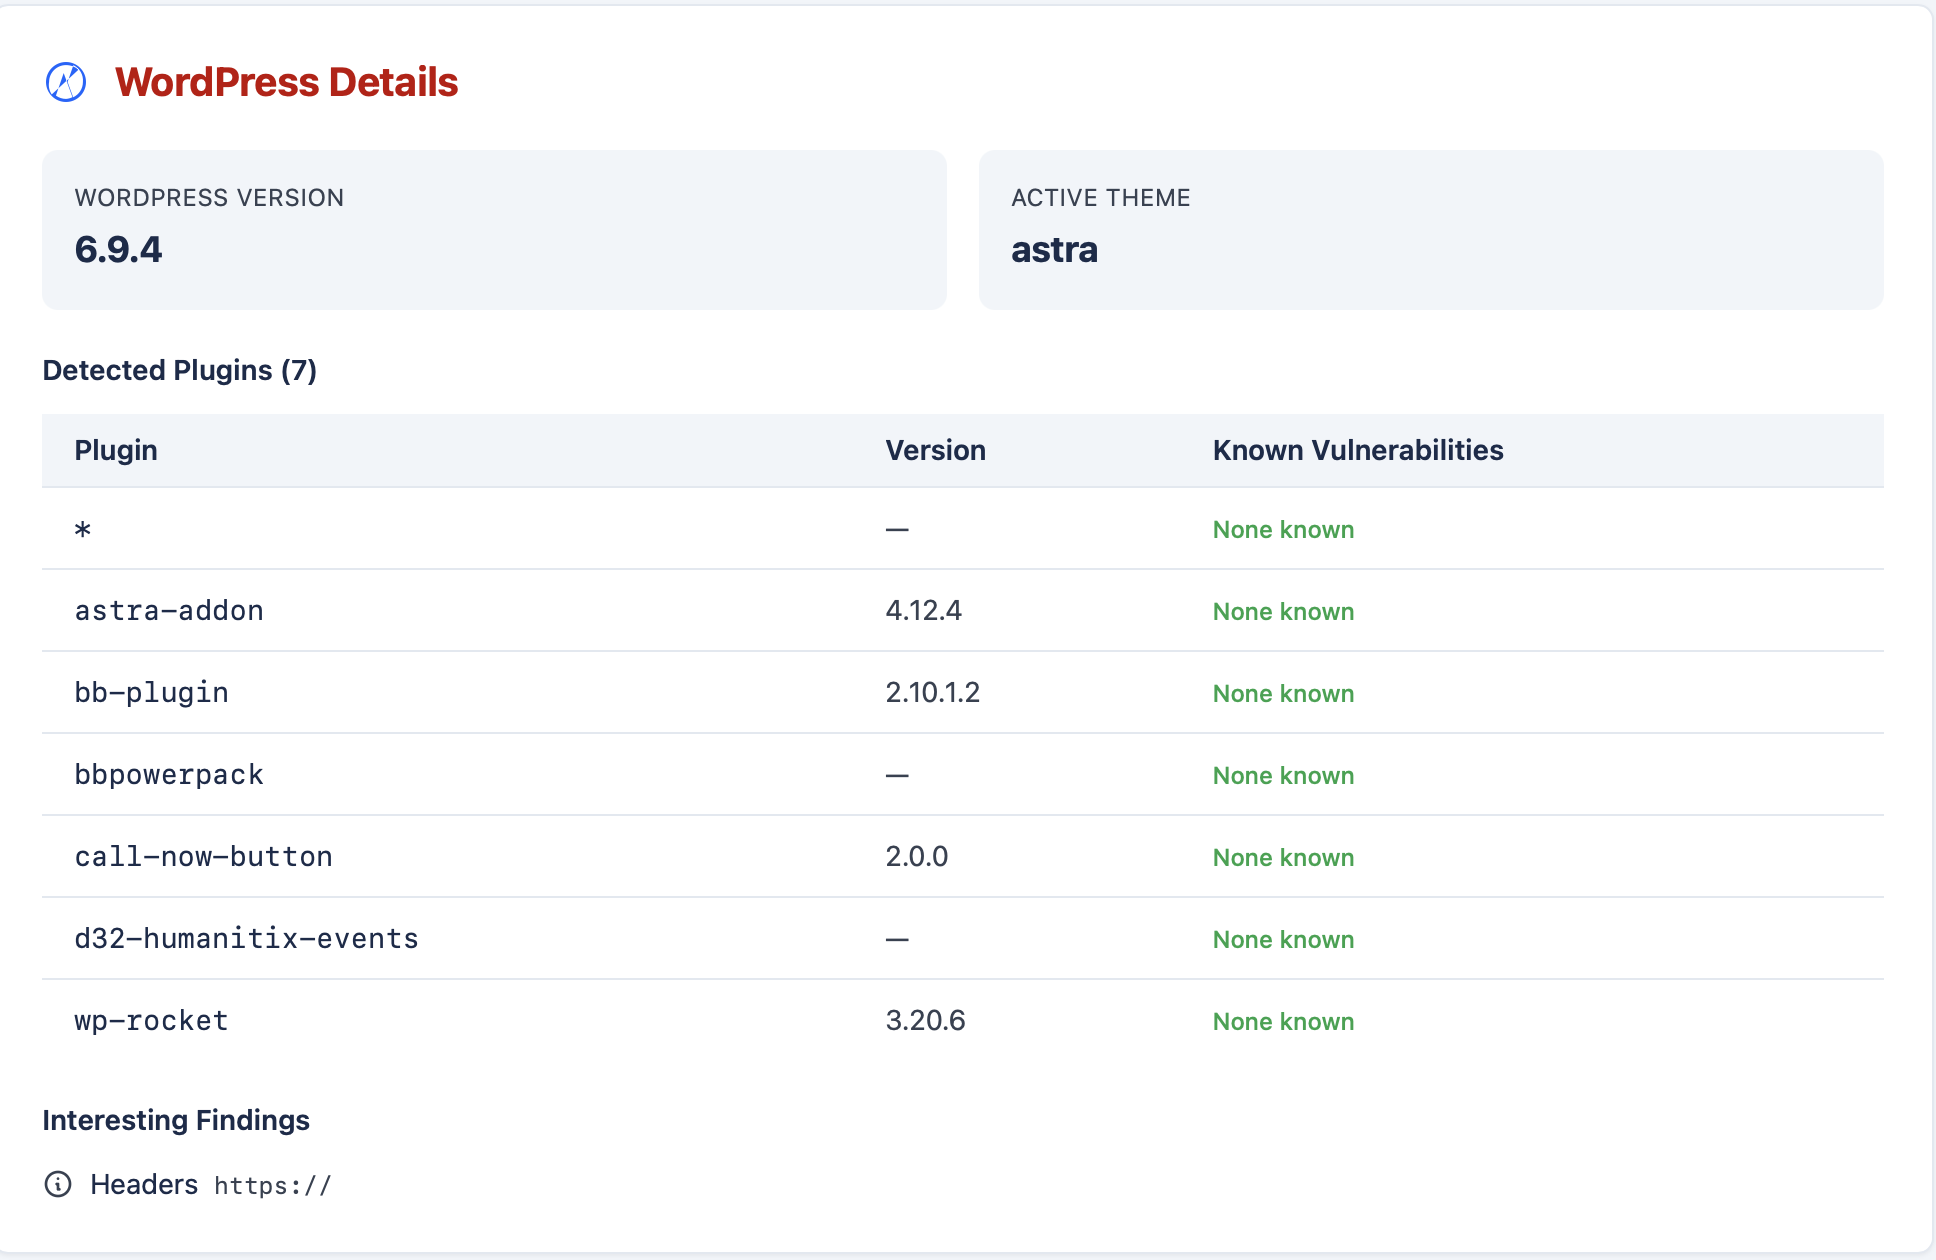The image size is (1936, 1260).
Task: Select the d32-humanitix-events plugin name
Action: point(247,938)
